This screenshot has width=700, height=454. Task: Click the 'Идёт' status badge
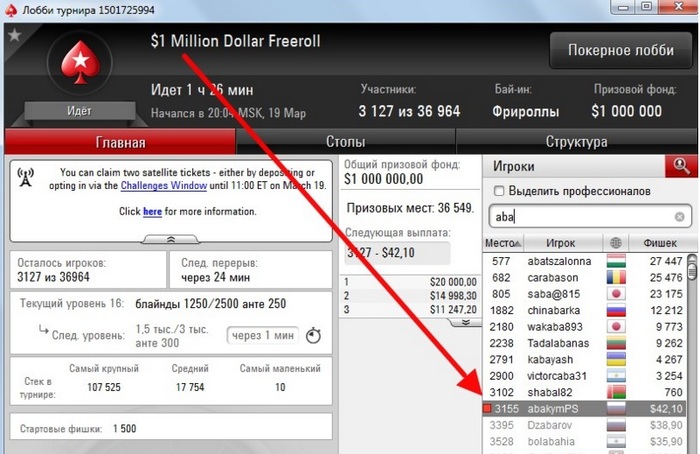79,111
